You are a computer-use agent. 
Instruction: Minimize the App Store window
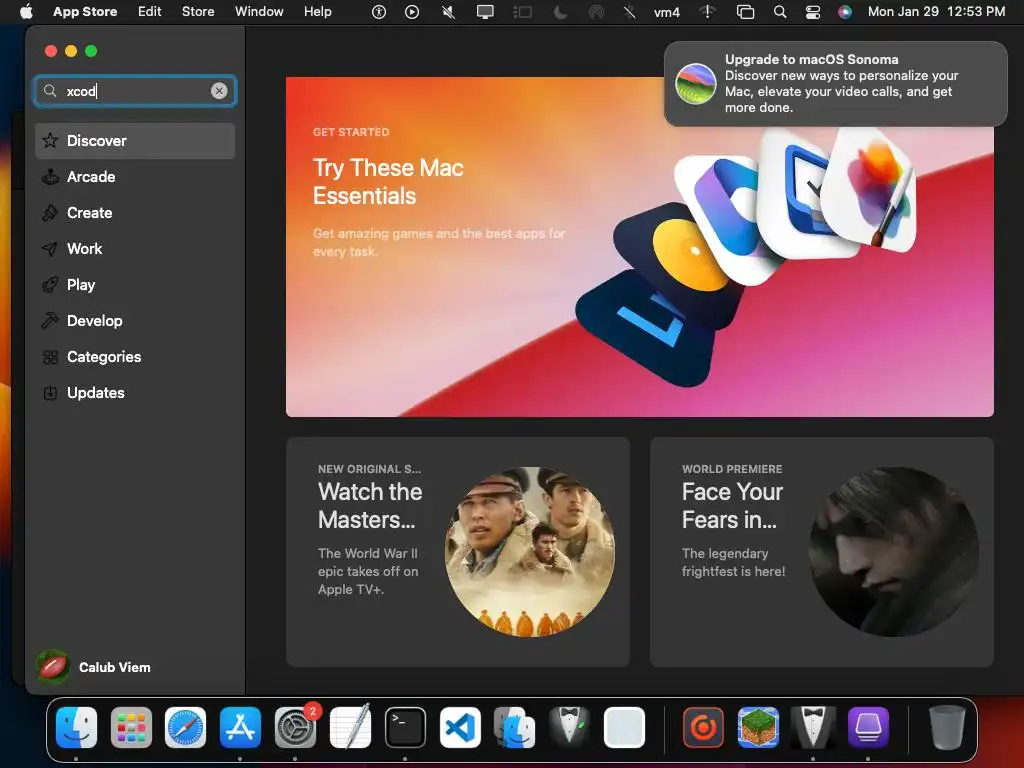[x=71, y=51]
